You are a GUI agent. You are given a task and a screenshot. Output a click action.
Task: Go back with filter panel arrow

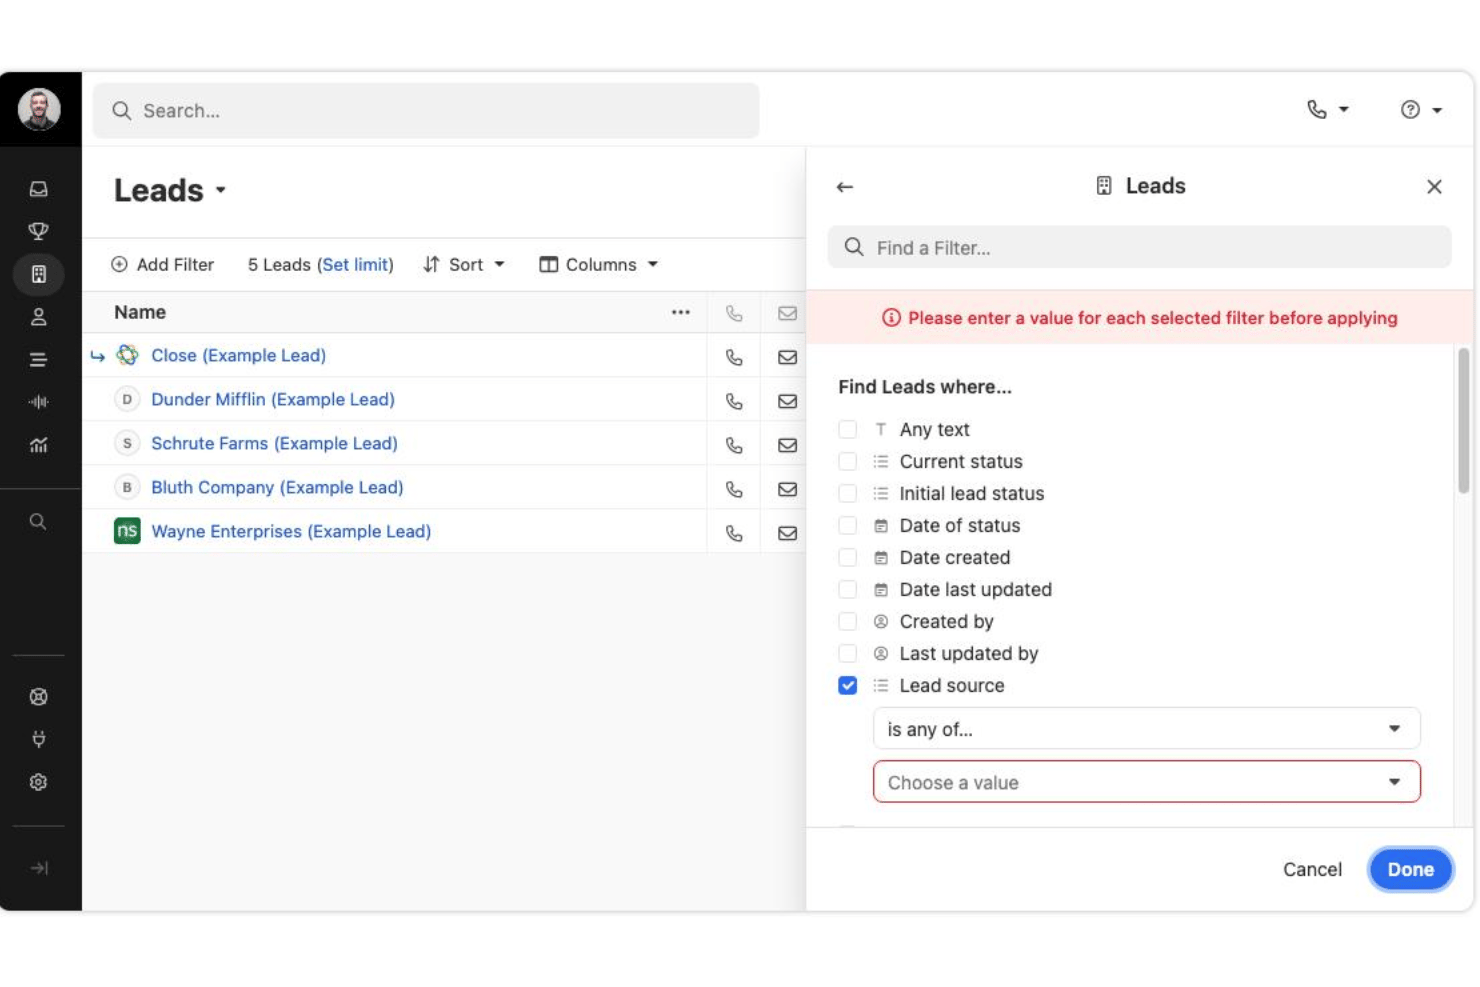(x=845, y=187)
